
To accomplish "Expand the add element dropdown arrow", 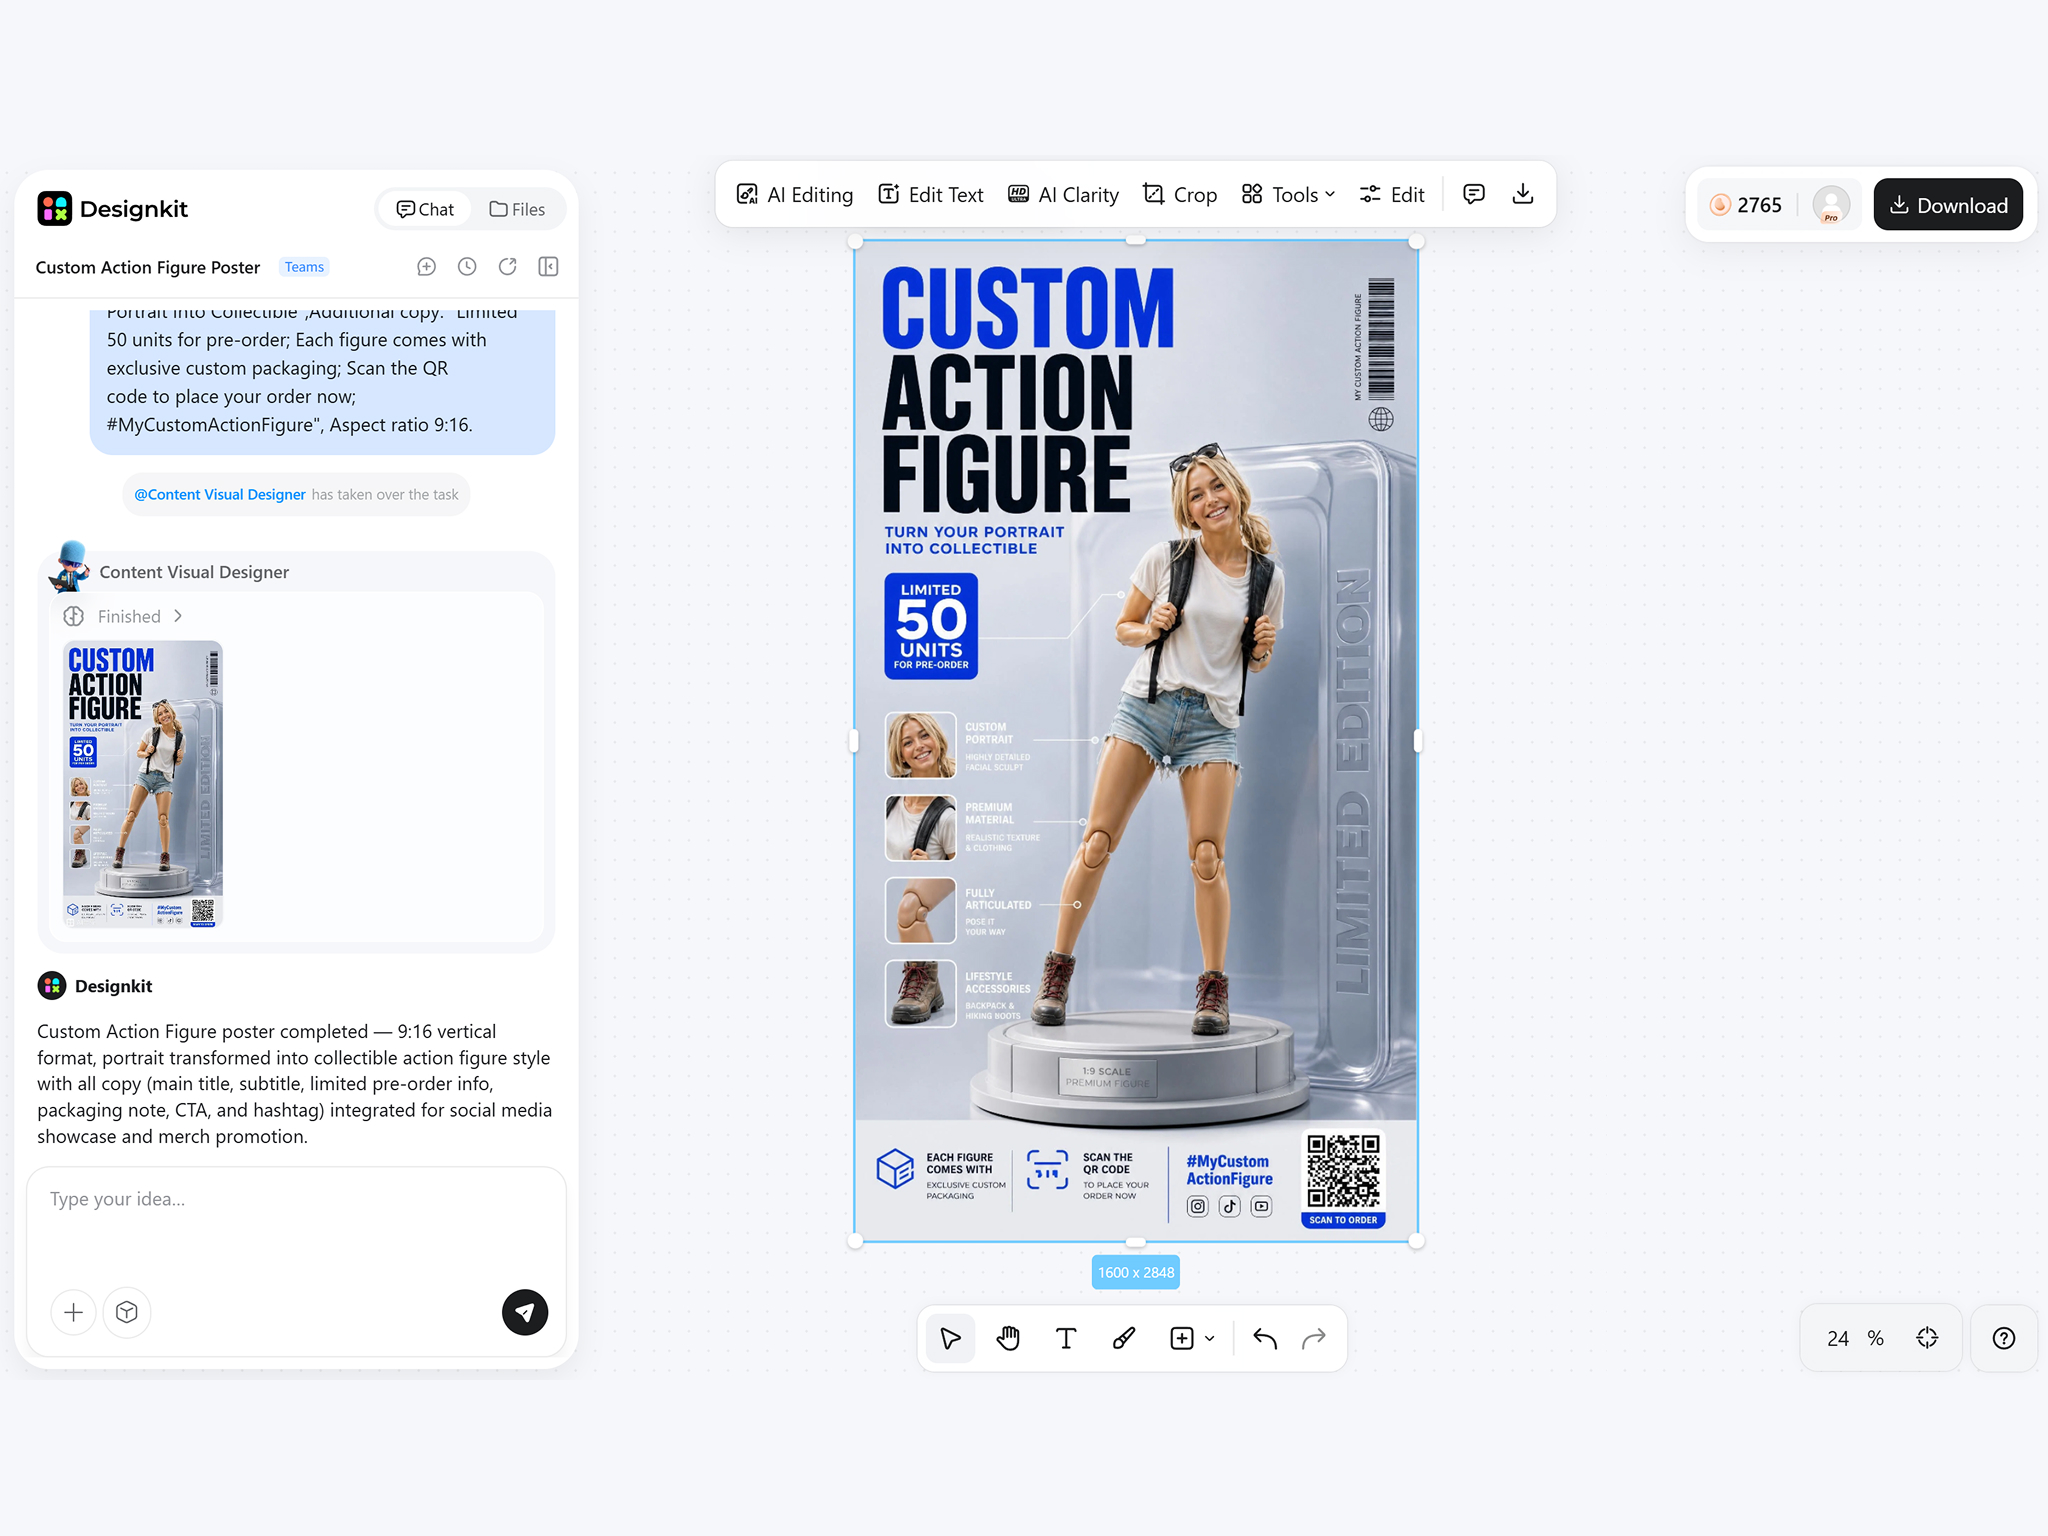I will [x=1210, y=1338].
